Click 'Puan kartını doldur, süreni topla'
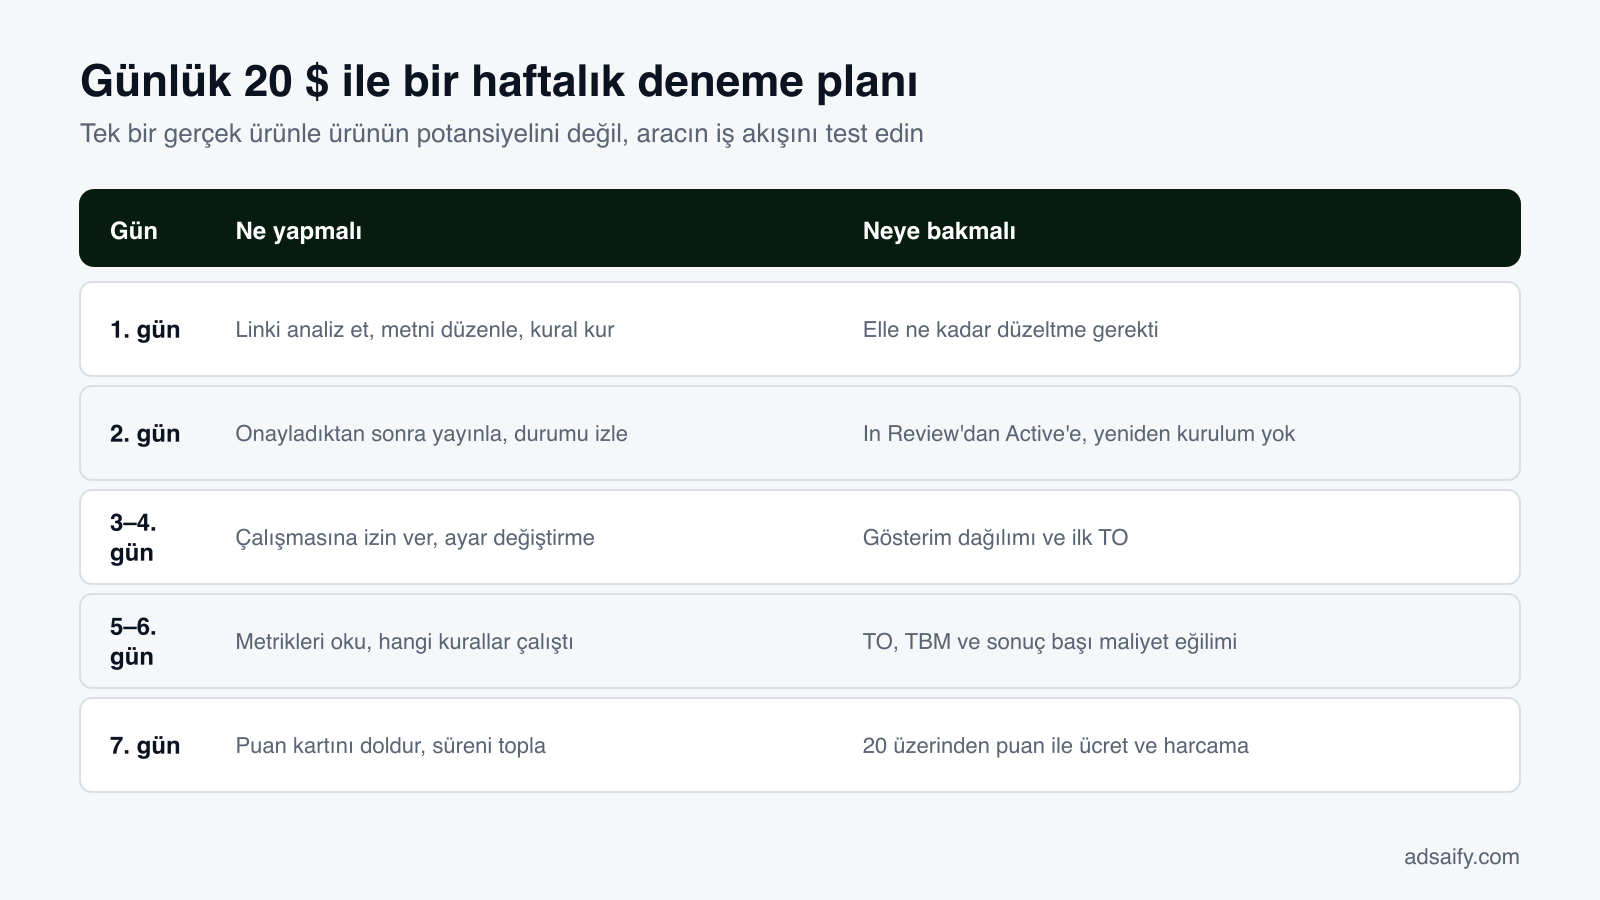The image size is (1600, 900). [x=391, y=746]
